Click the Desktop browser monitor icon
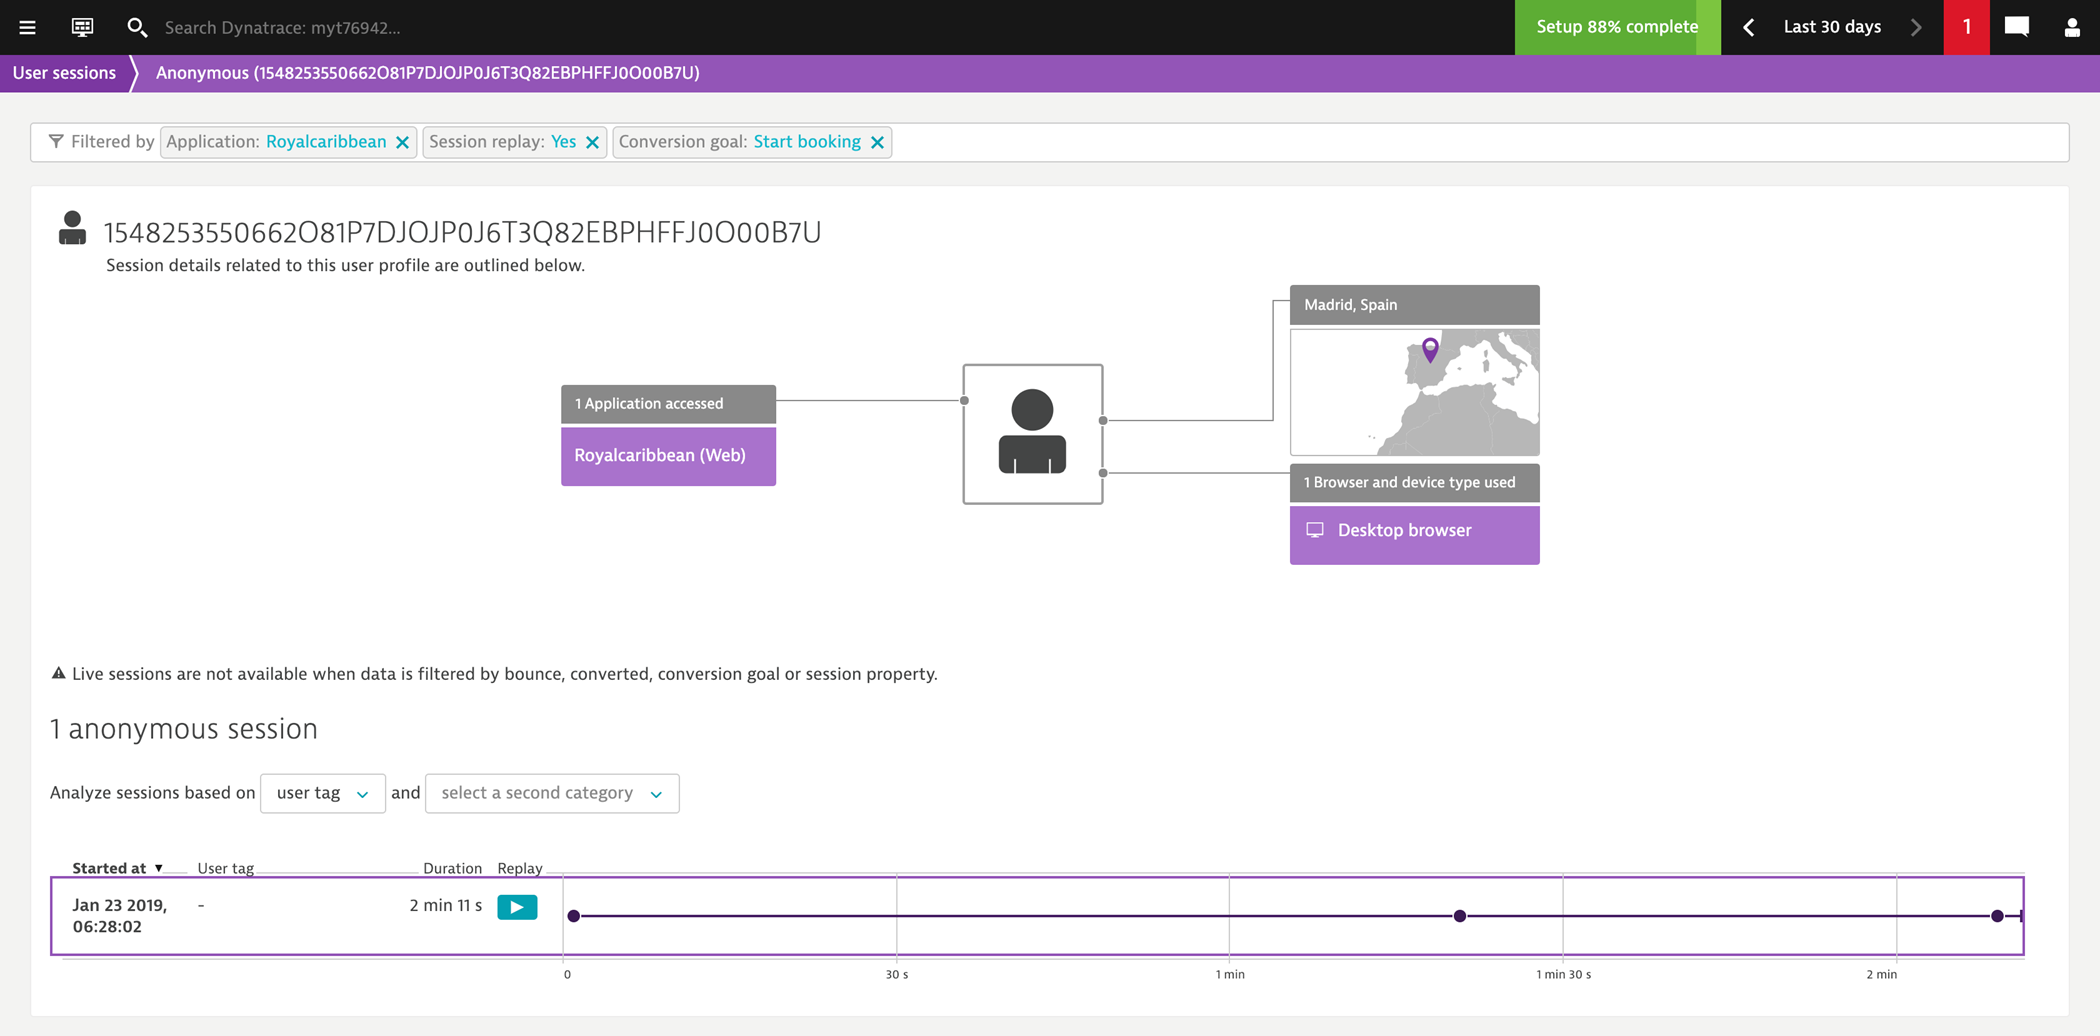2100x1036 pixels. [x=1315, y=530]
